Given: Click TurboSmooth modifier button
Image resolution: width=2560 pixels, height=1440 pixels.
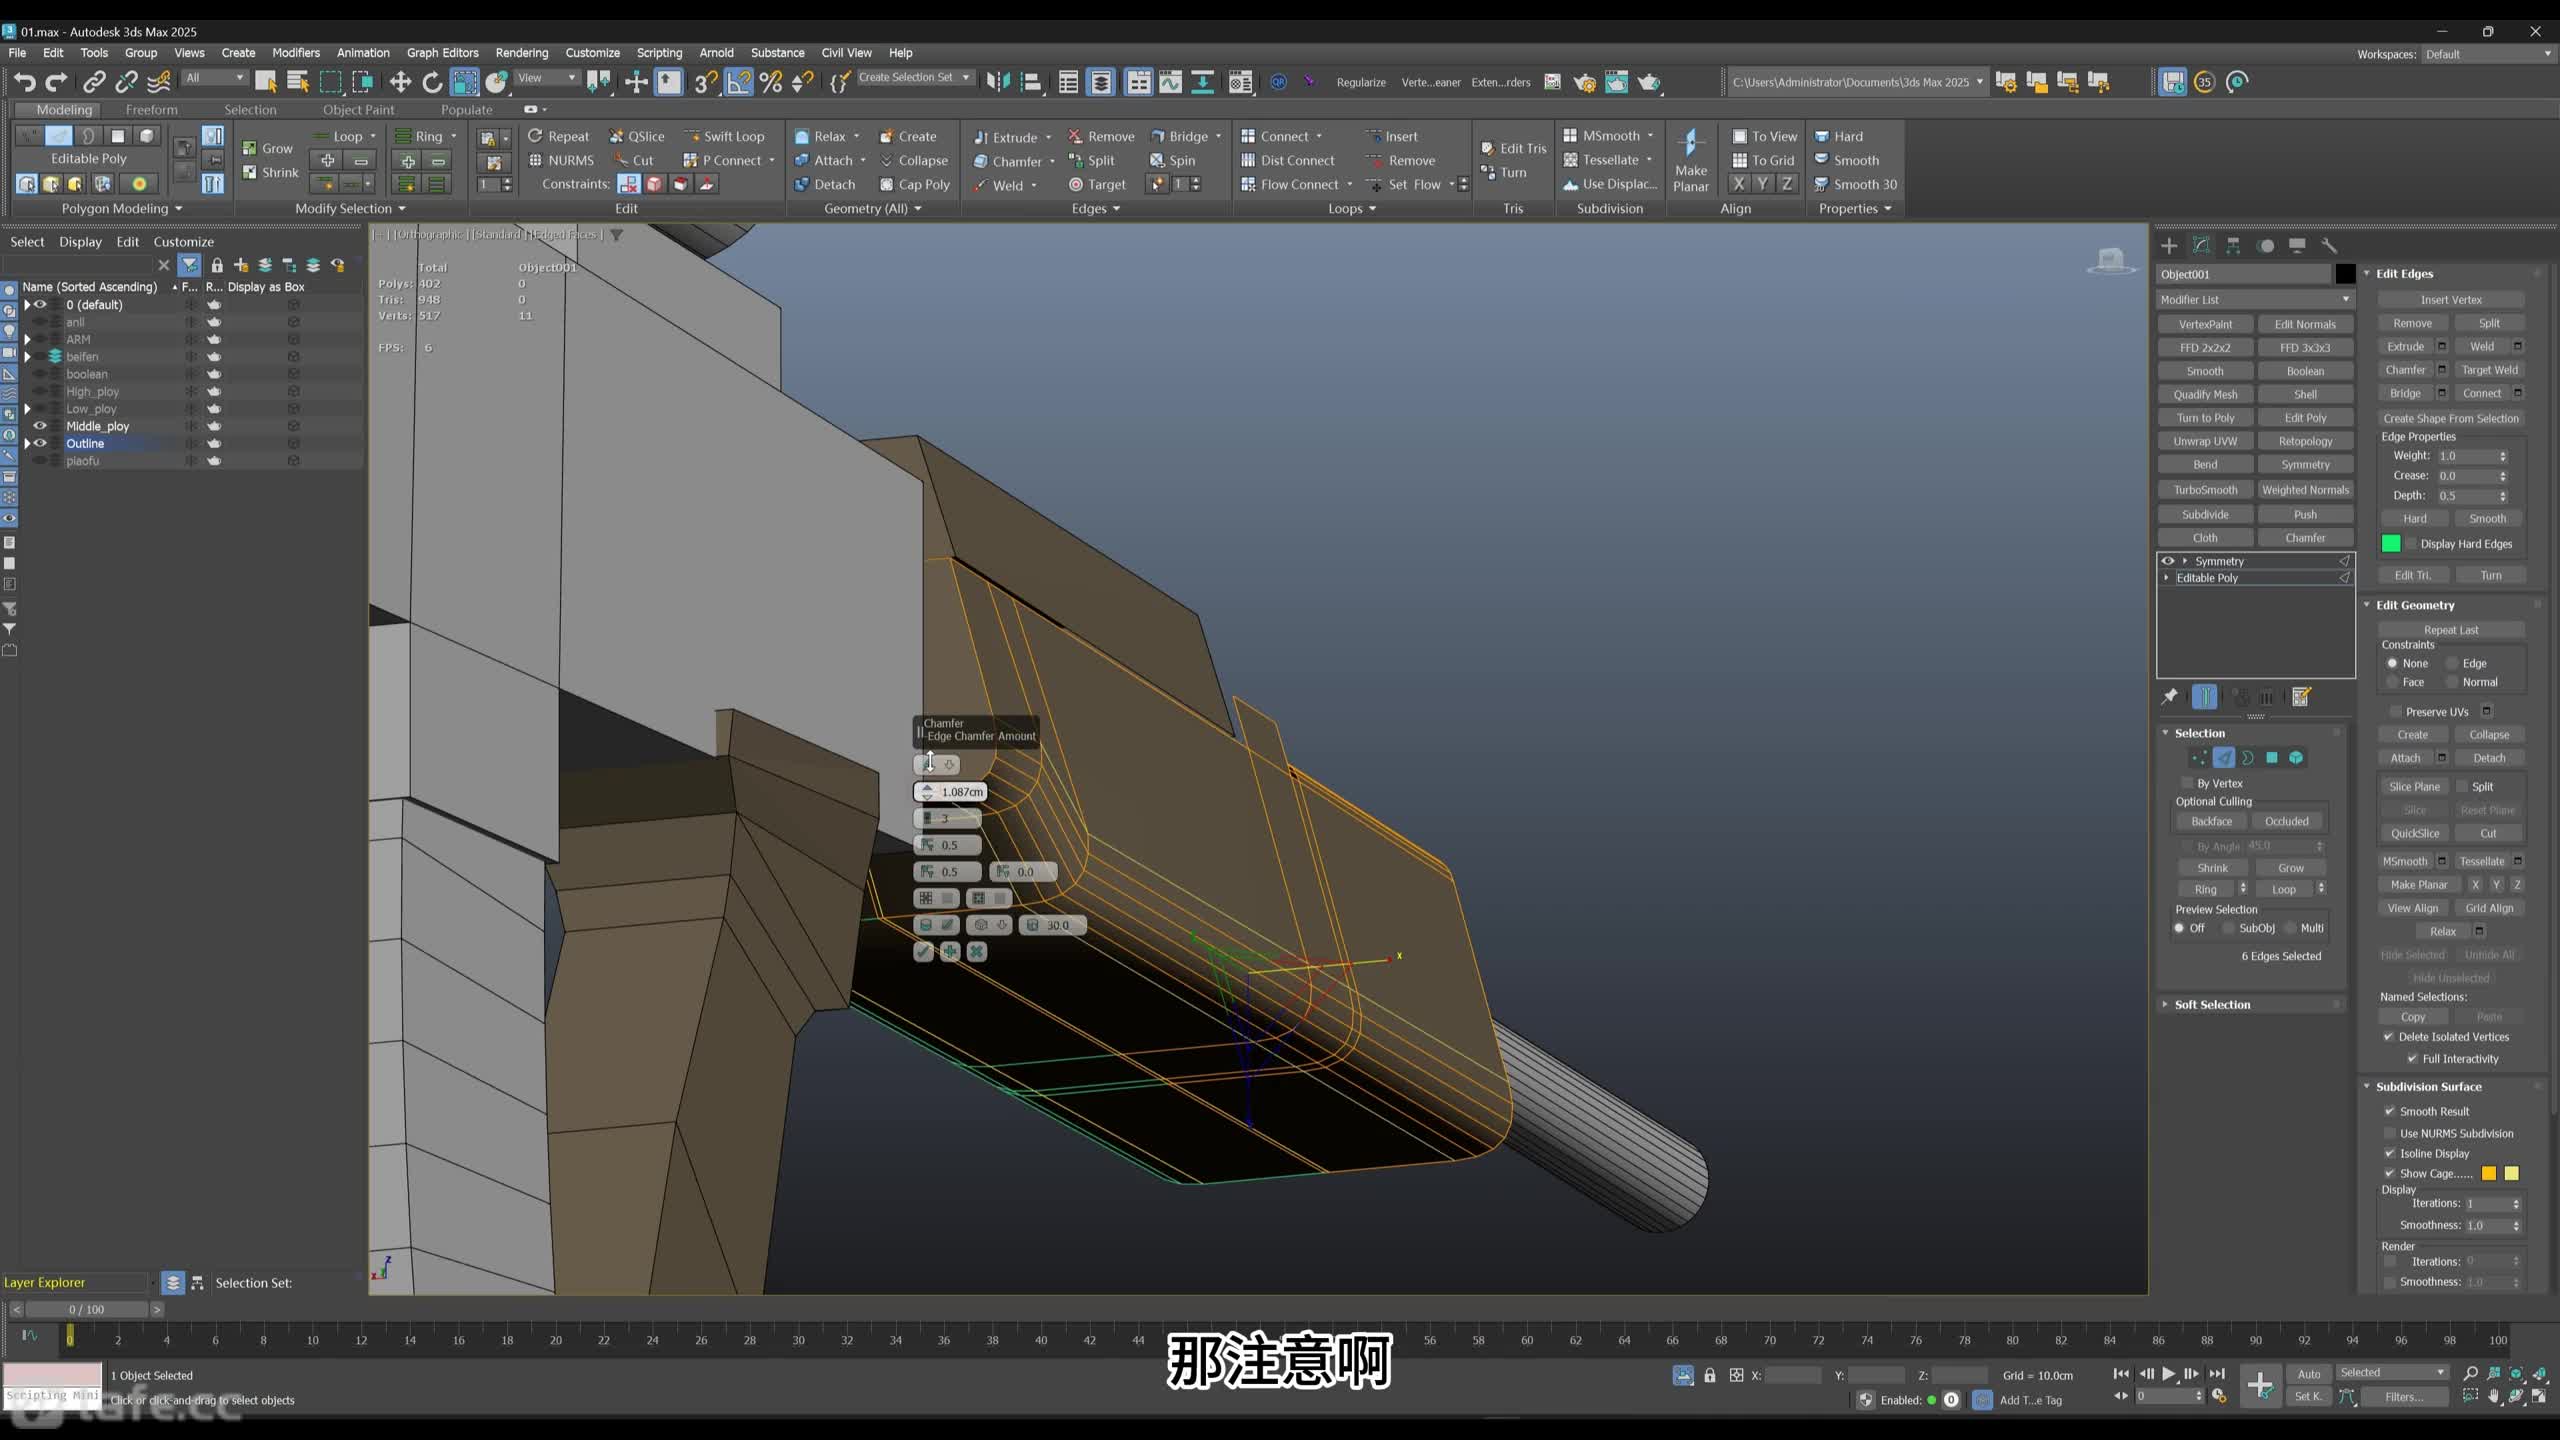Looking at the screenshot, I should (x=2205, y=490).
